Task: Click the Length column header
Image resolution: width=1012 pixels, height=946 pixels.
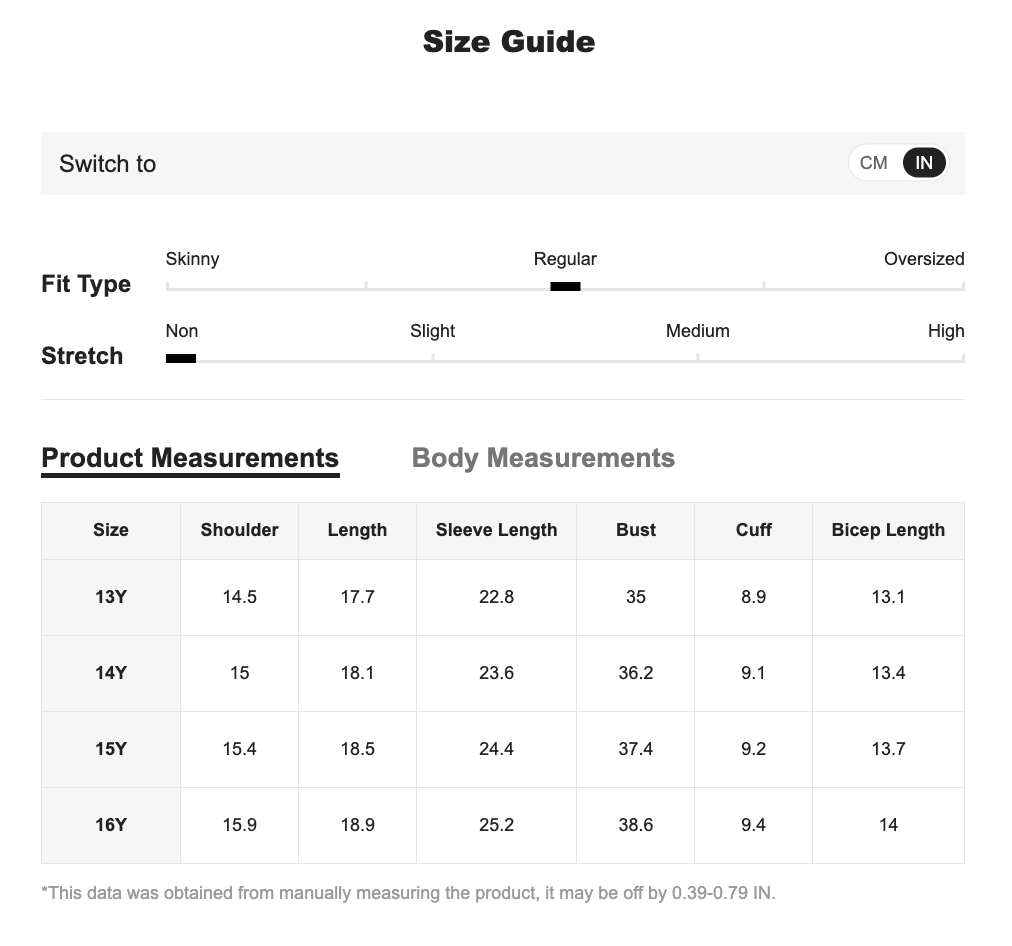Action: pyautogui.click(x=357, y=530)
